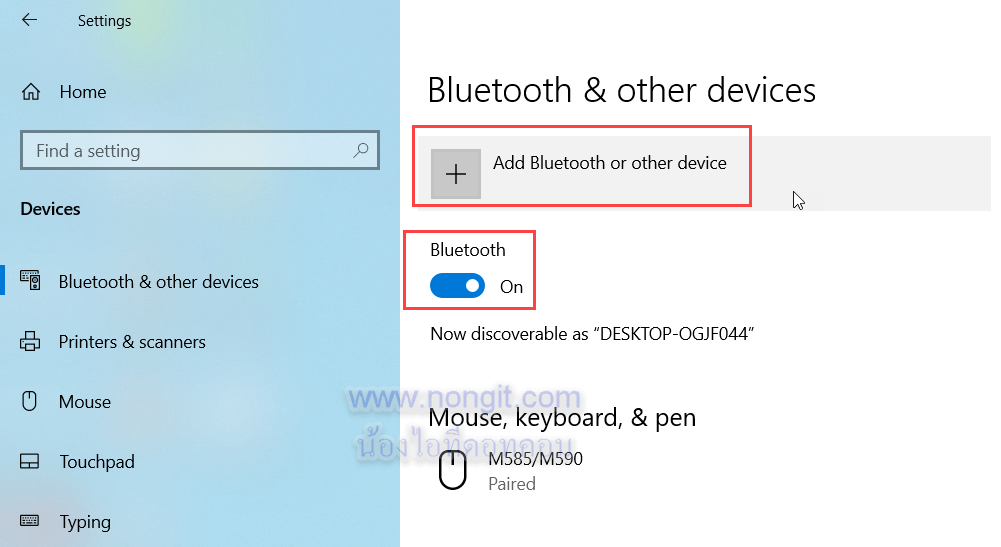Click the back arrow icon
Image resolution: width=1001 pixels, height=547 pixels.
coord(29,20)
